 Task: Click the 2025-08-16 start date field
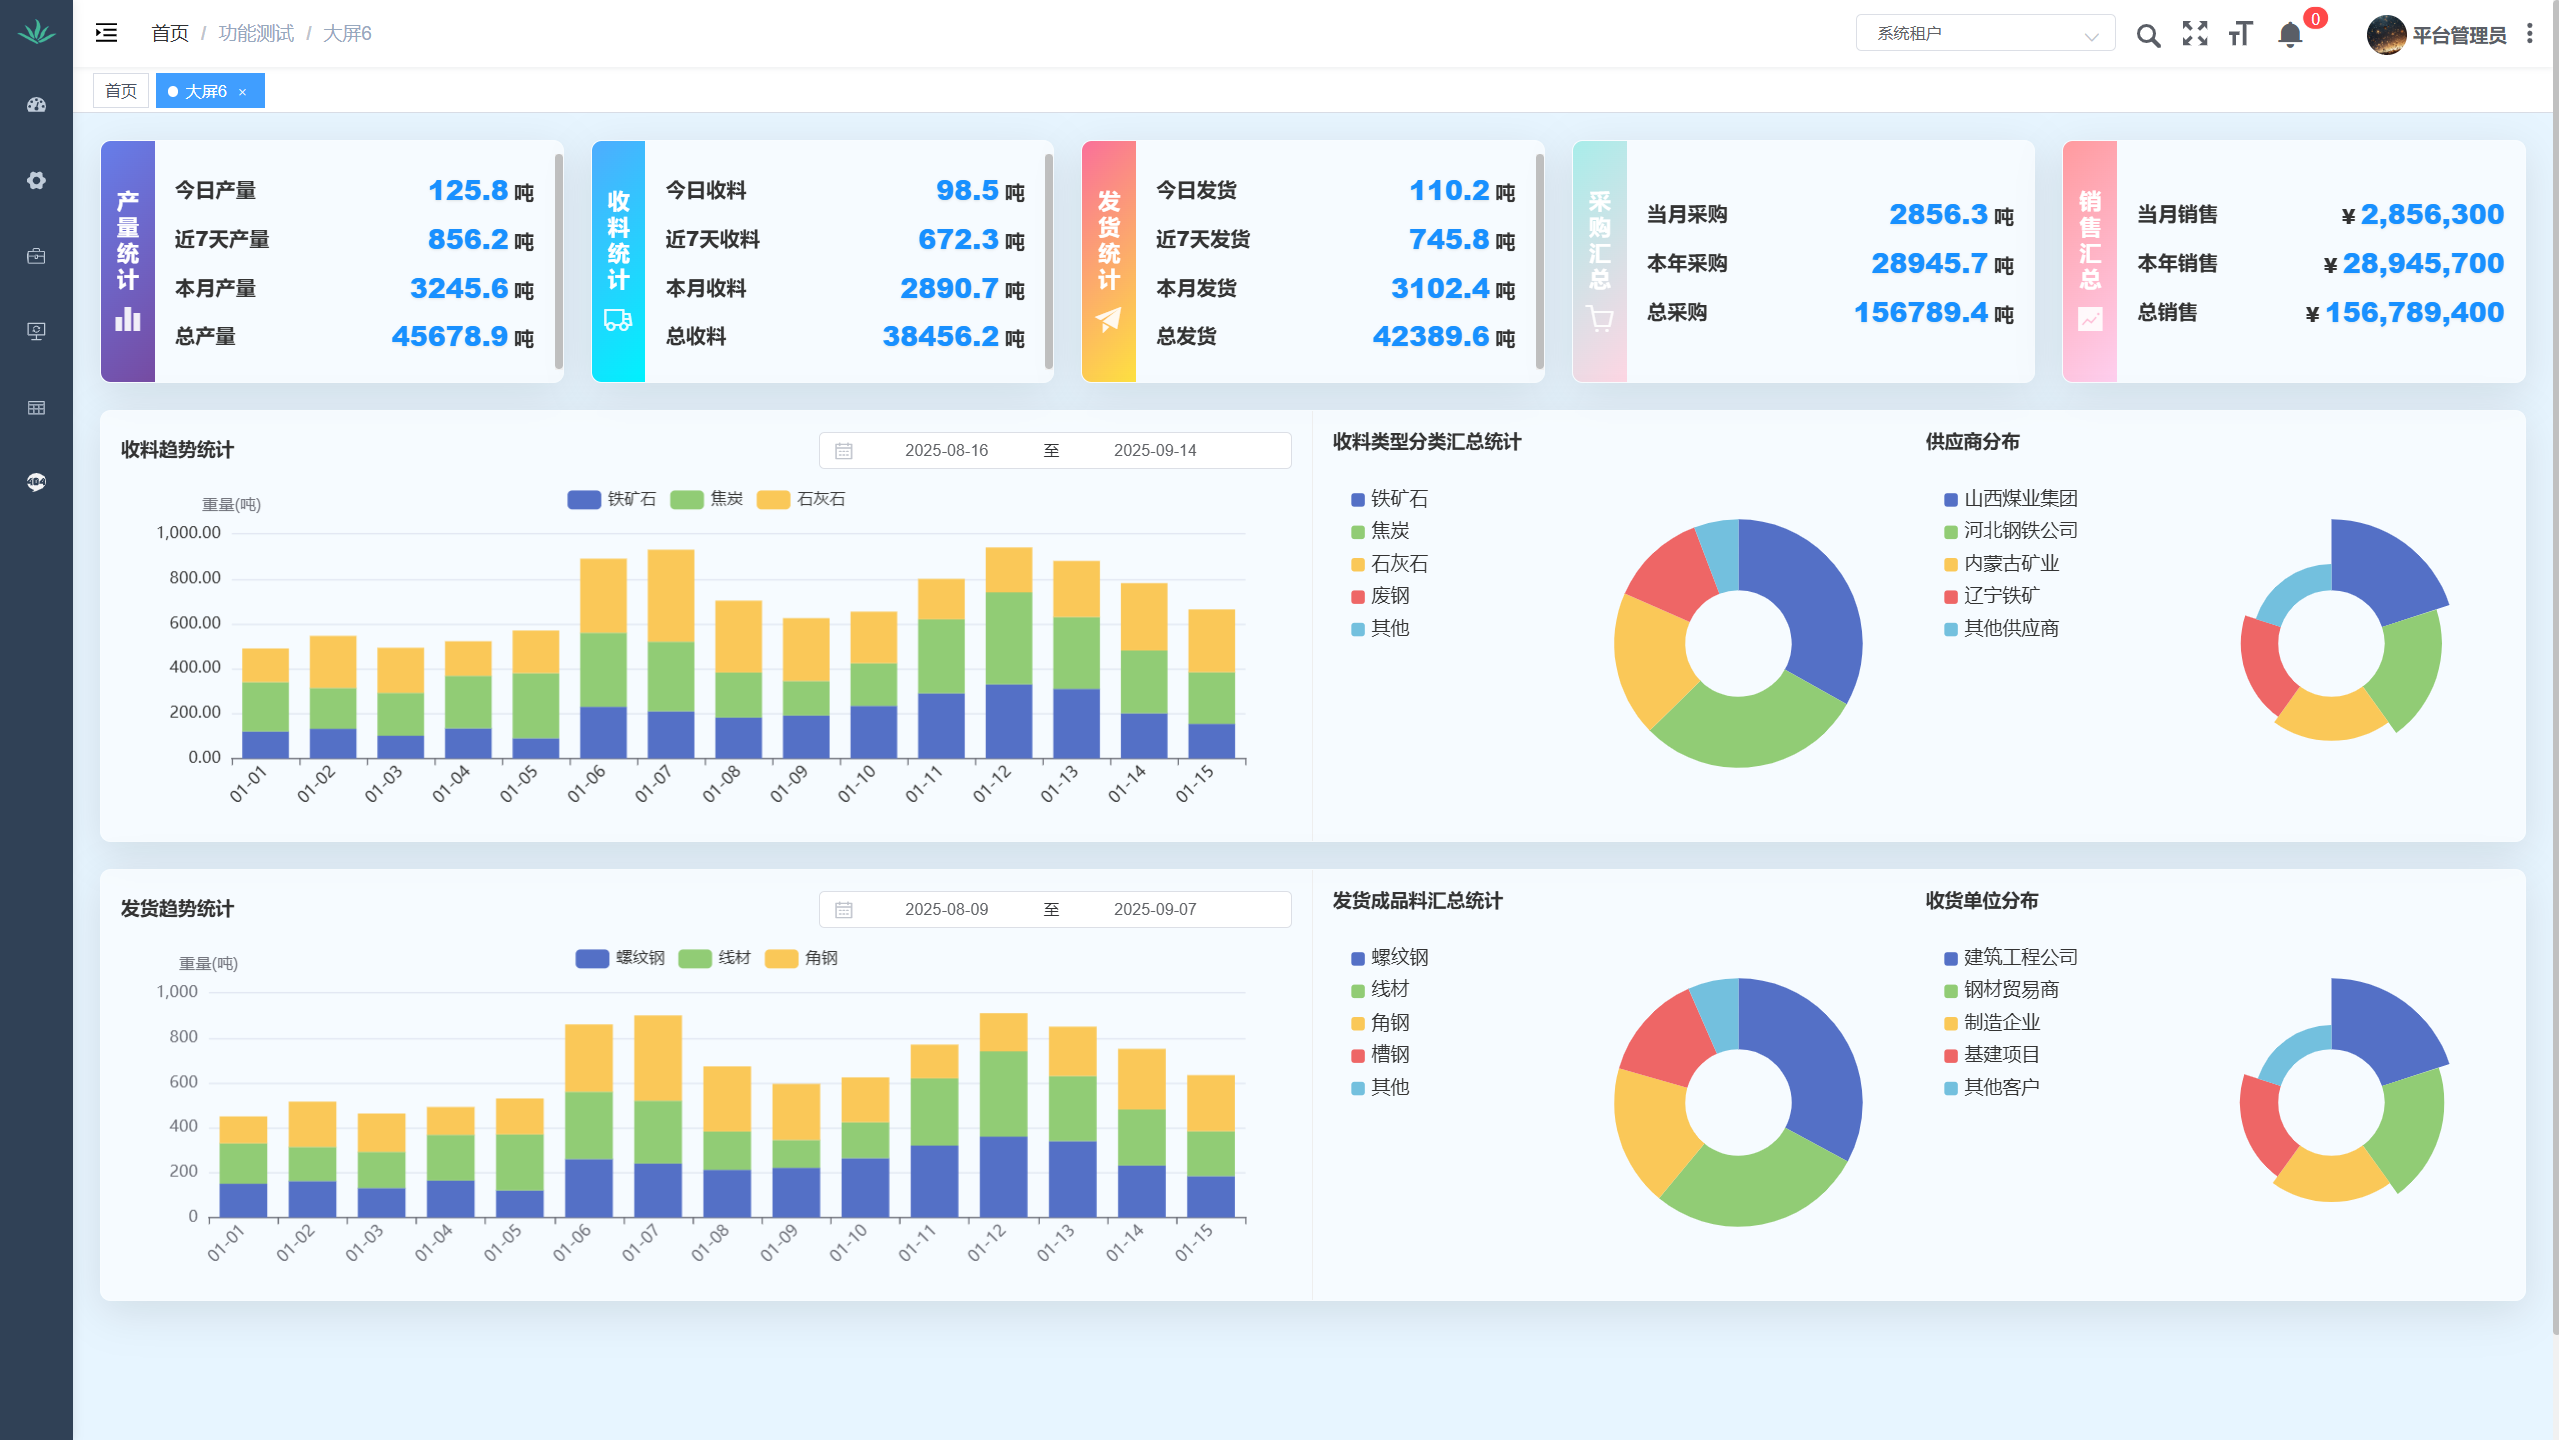946,450
